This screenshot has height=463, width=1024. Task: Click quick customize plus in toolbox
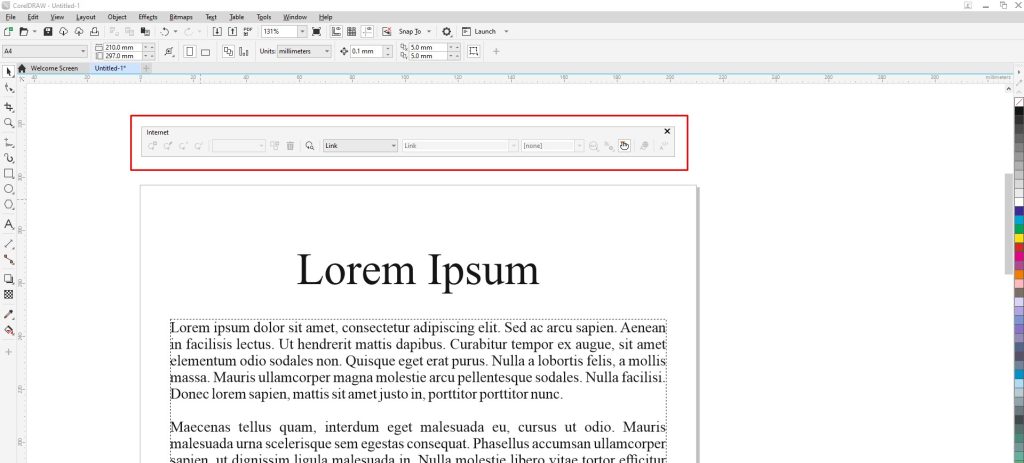[8, 352]
